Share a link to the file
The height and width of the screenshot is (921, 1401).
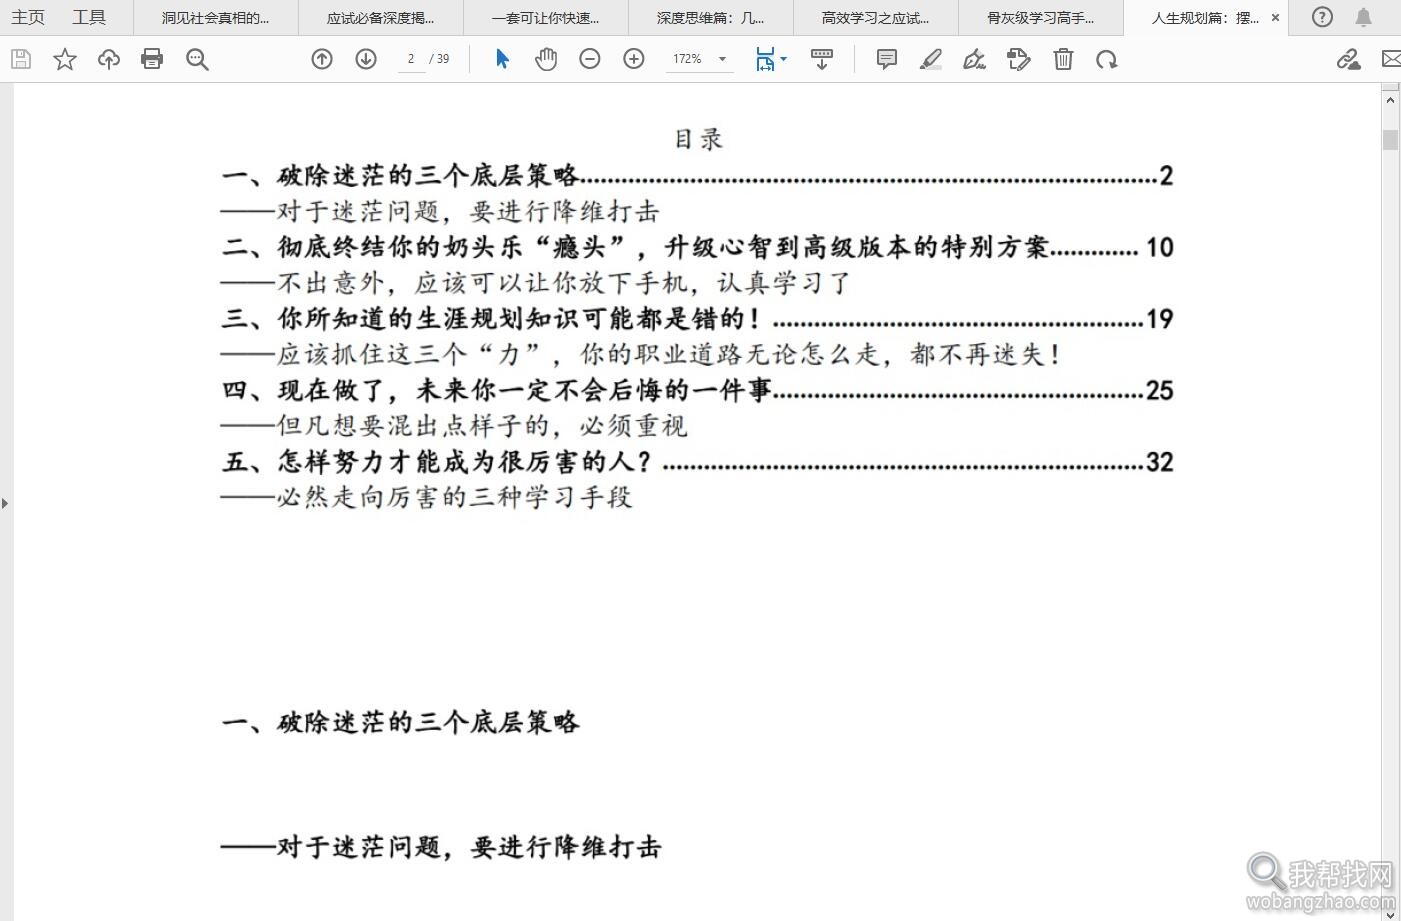(1349, 60)
